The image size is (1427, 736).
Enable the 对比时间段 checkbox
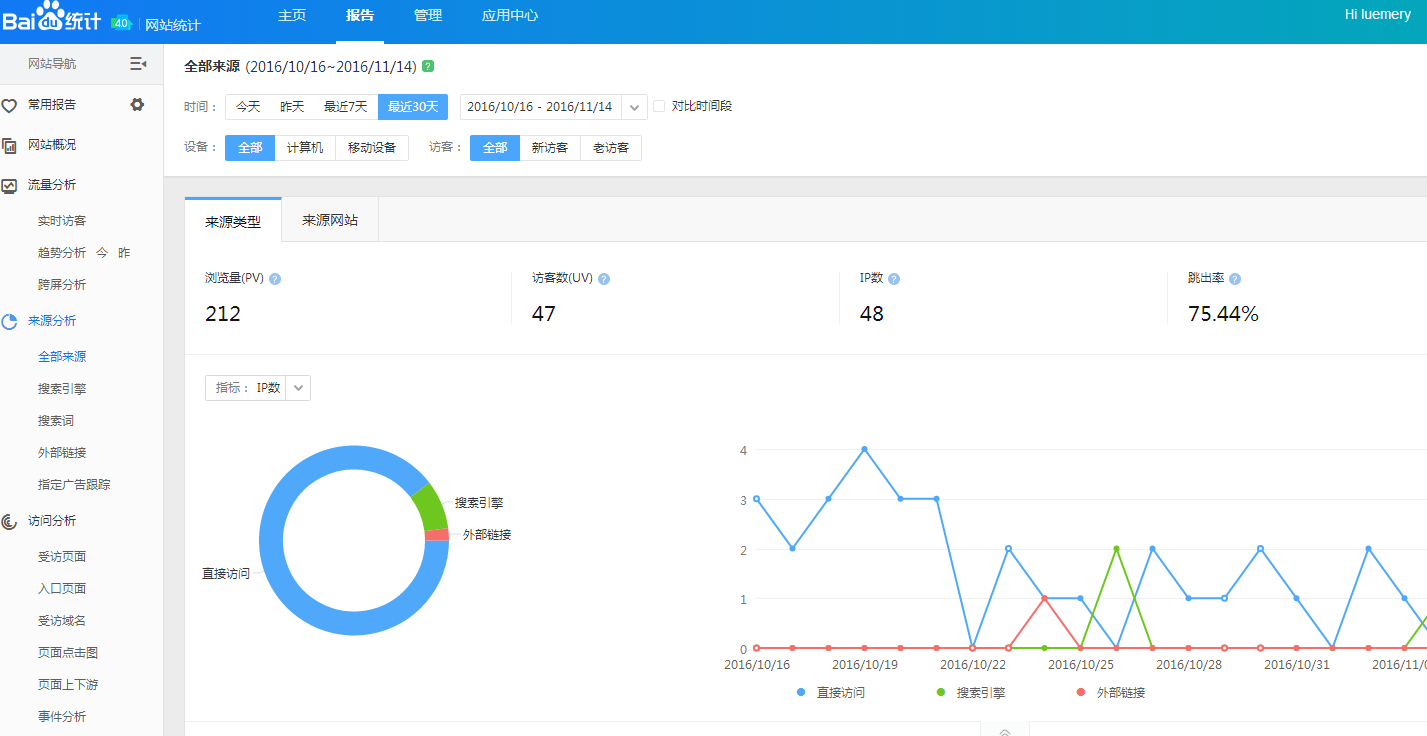[661, 105]
